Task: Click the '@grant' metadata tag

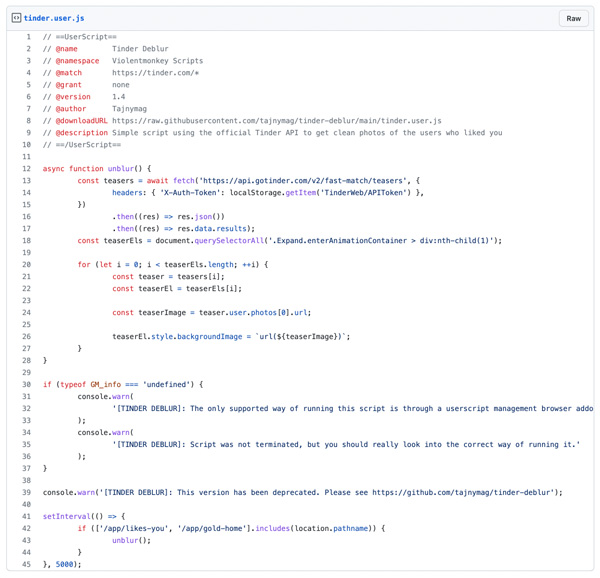Action: click(x=69, y=85)
